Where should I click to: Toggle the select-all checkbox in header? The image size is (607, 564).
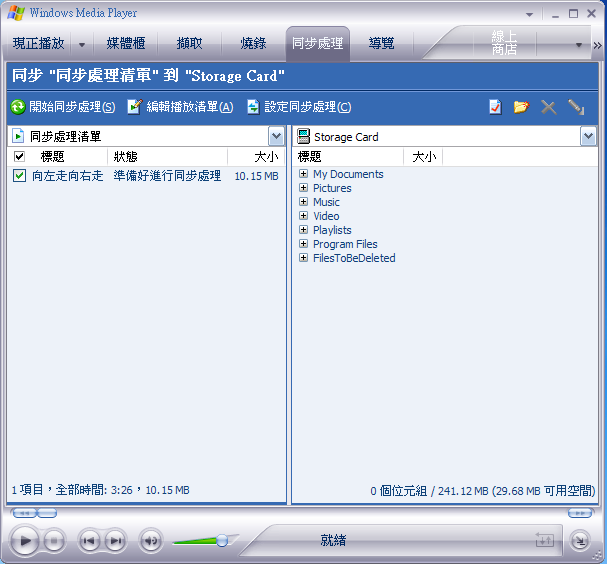click(19, 156)
